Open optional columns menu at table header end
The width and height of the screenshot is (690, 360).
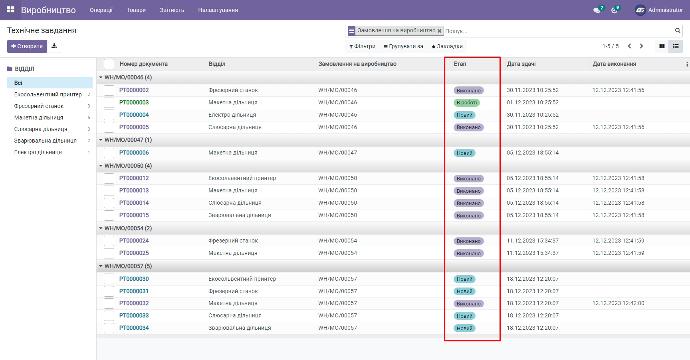coord(686,64)
